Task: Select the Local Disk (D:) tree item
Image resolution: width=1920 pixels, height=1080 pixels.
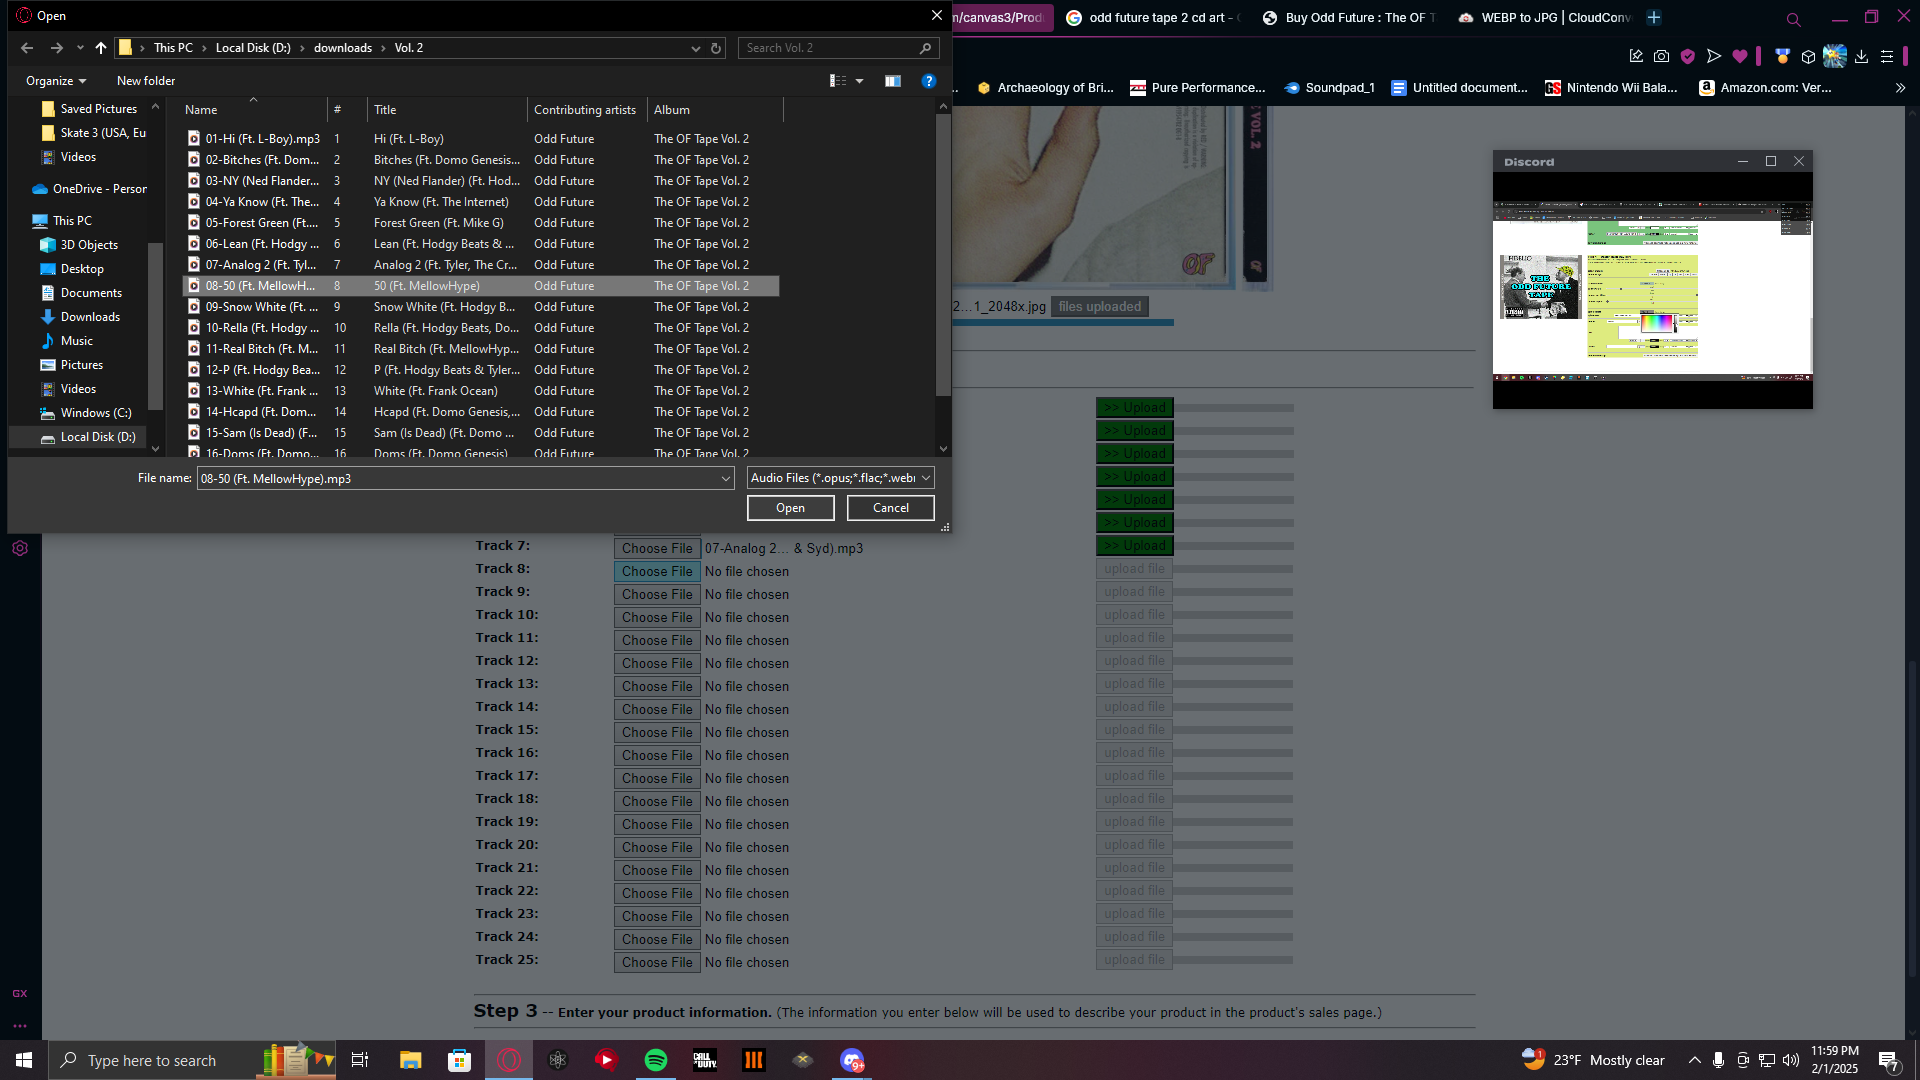Action: click(x=97, y=437)
